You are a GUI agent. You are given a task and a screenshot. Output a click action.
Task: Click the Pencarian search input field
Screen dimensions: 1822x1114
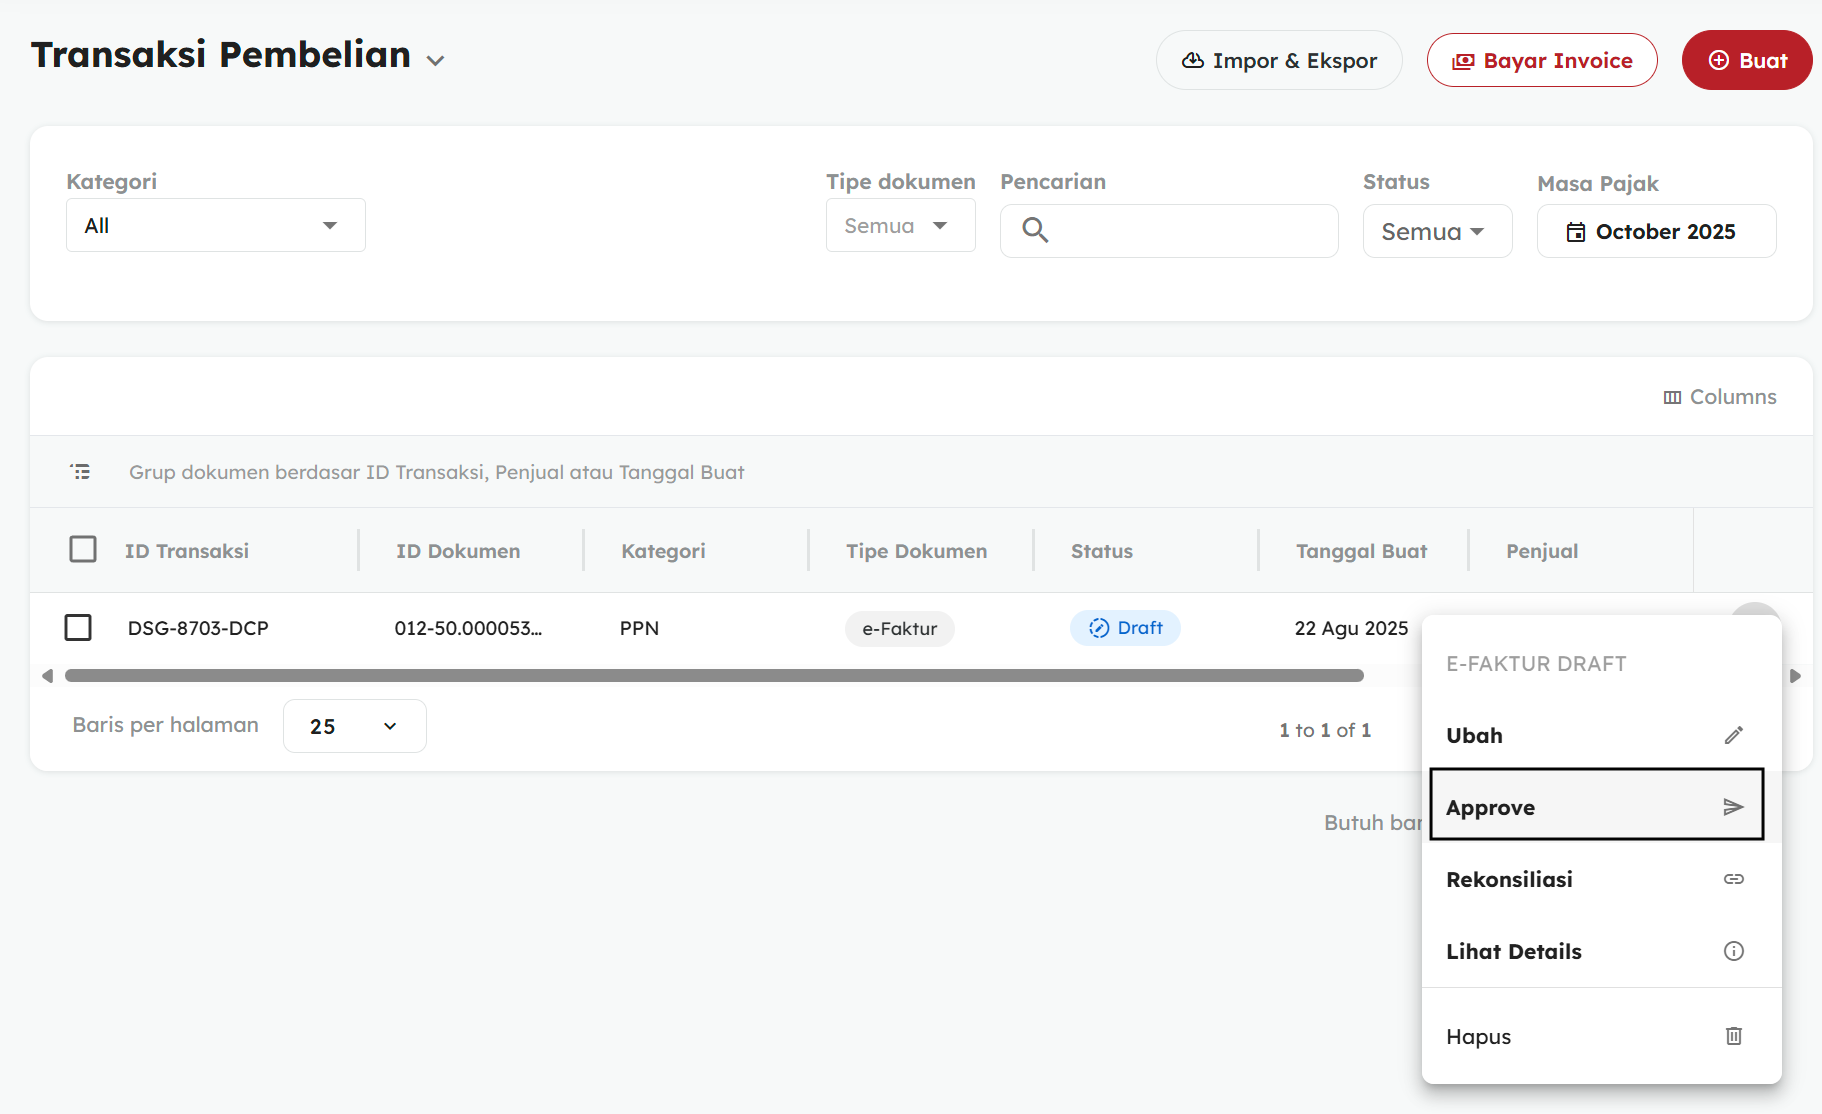point(1169,231)
